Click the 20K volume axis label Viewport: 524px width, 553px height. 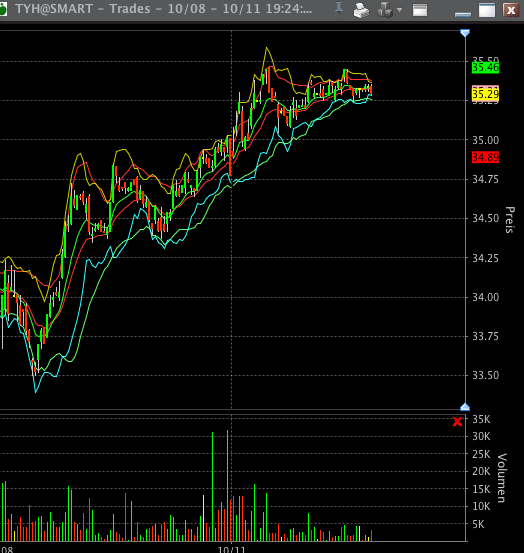click(x=481, y=471)
